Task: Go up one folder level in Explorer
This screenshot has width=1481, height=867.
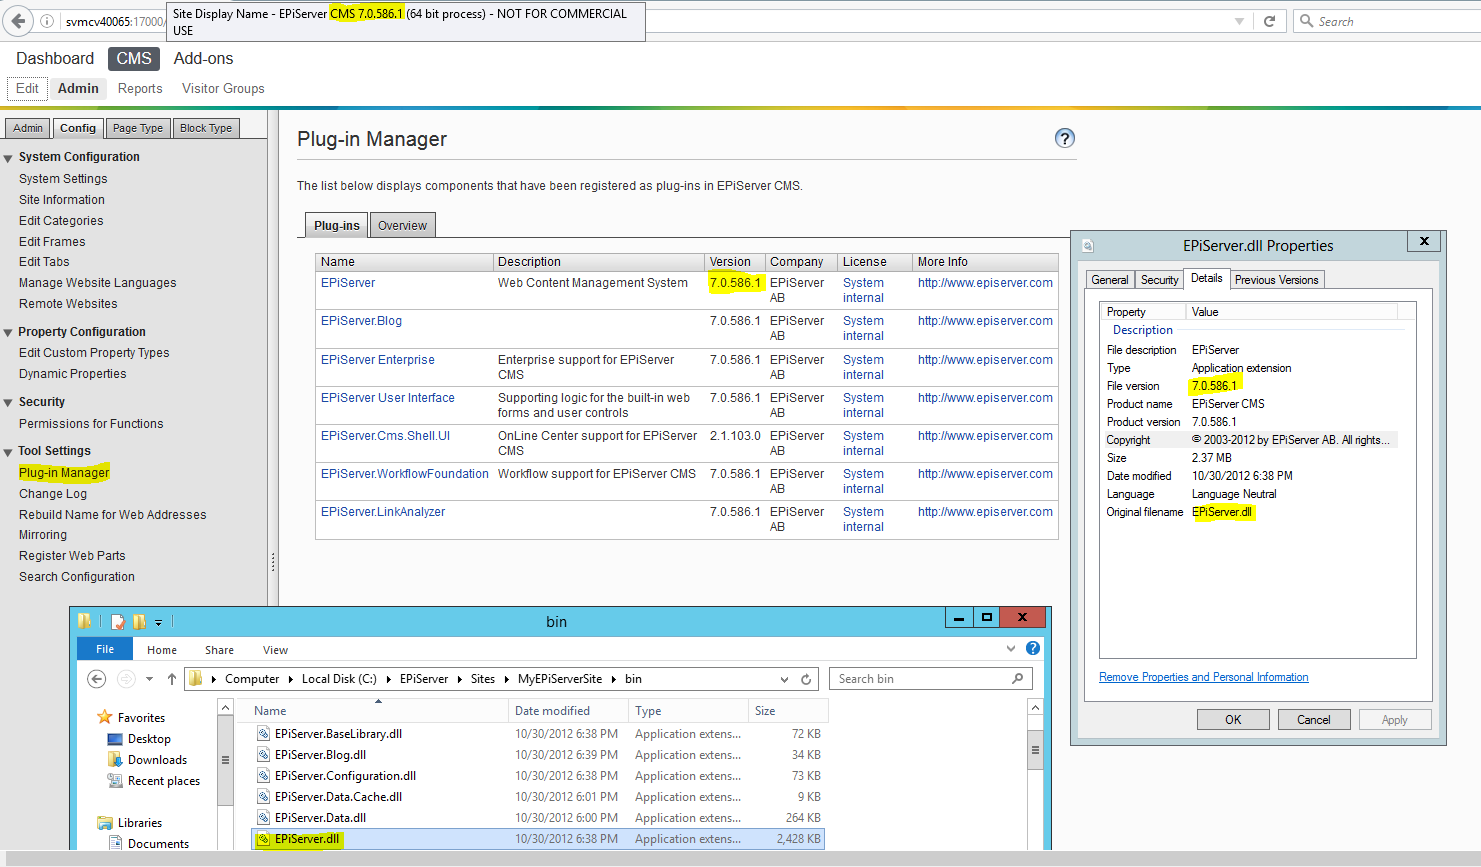Action: (172, 679)
